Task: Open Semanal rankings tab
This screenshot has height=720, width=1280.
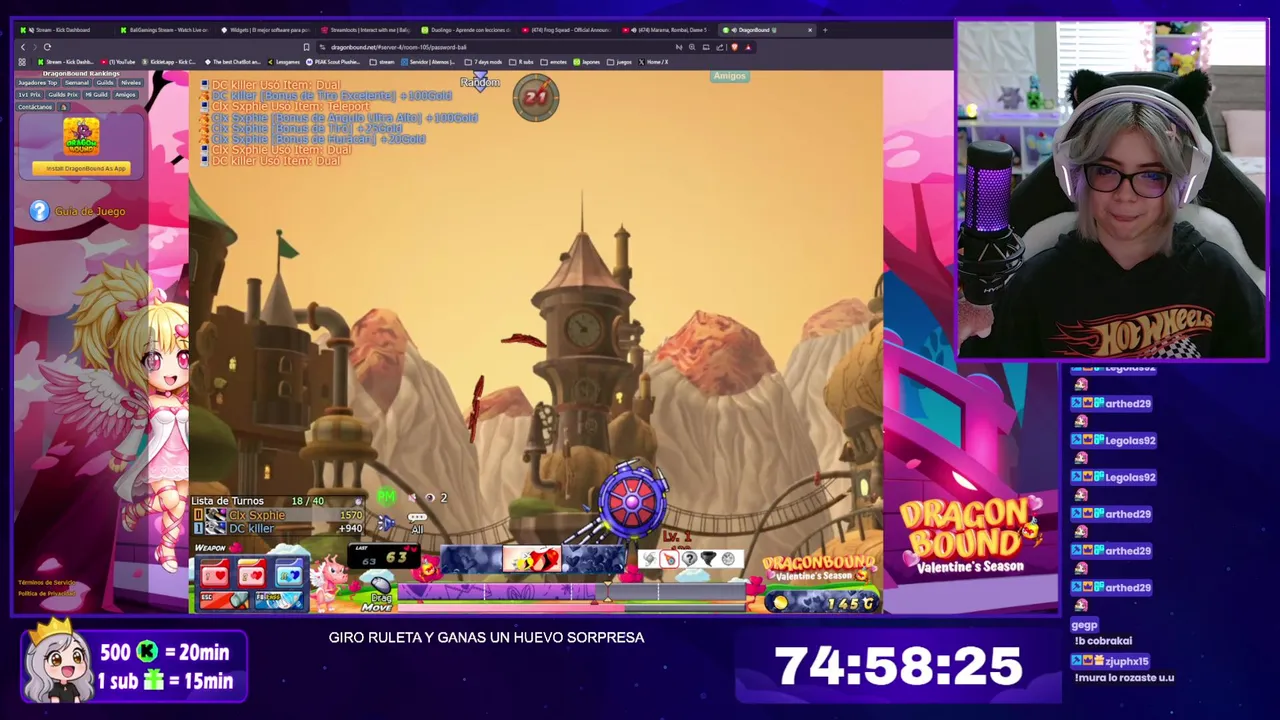Action: 77,83
